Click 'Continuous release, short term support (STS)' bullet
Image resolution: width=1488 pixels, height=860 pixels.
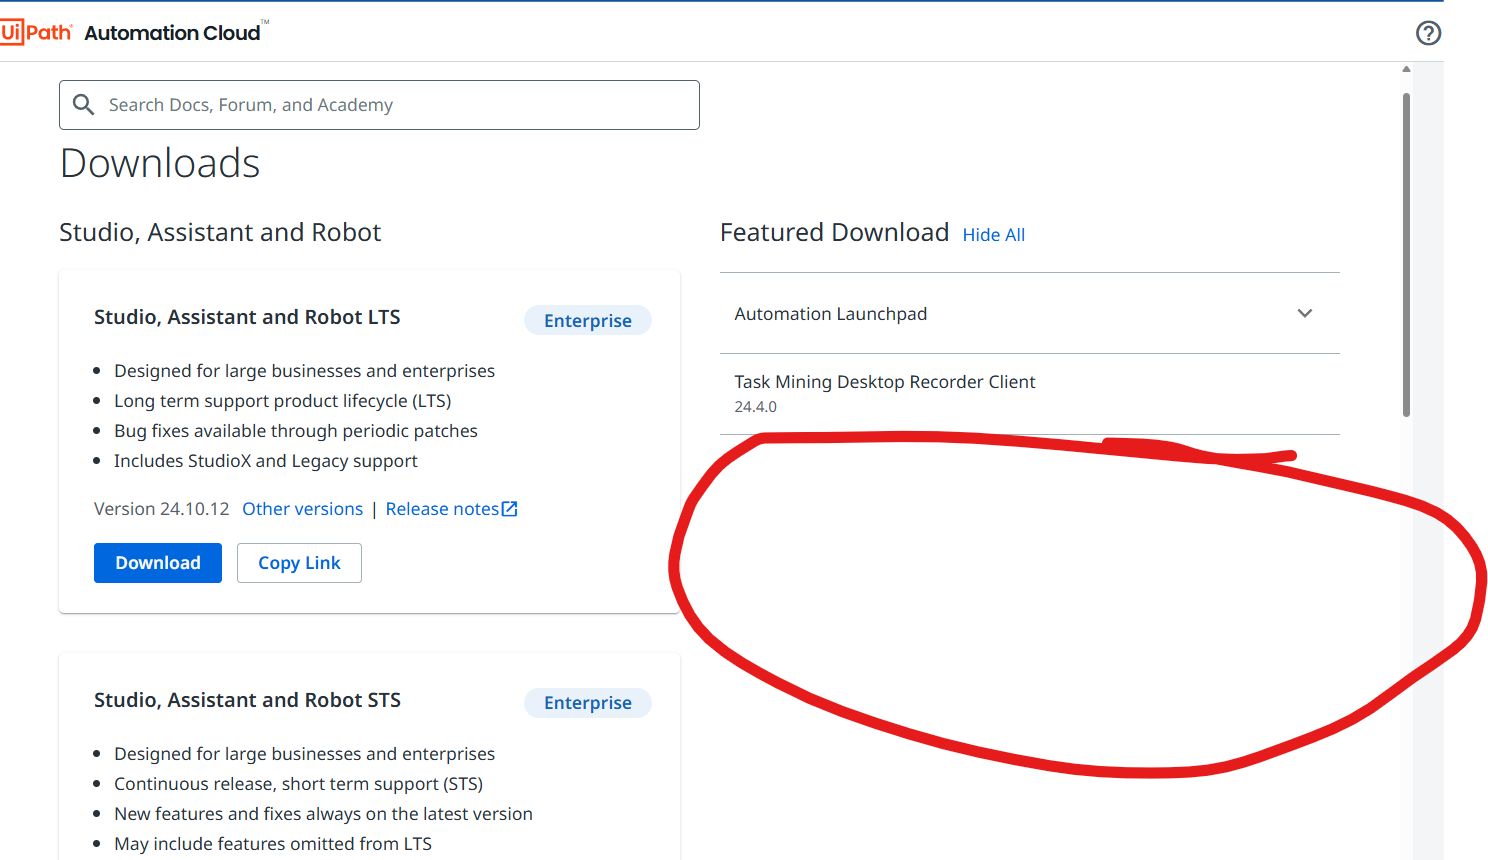[x=298, y=784]
